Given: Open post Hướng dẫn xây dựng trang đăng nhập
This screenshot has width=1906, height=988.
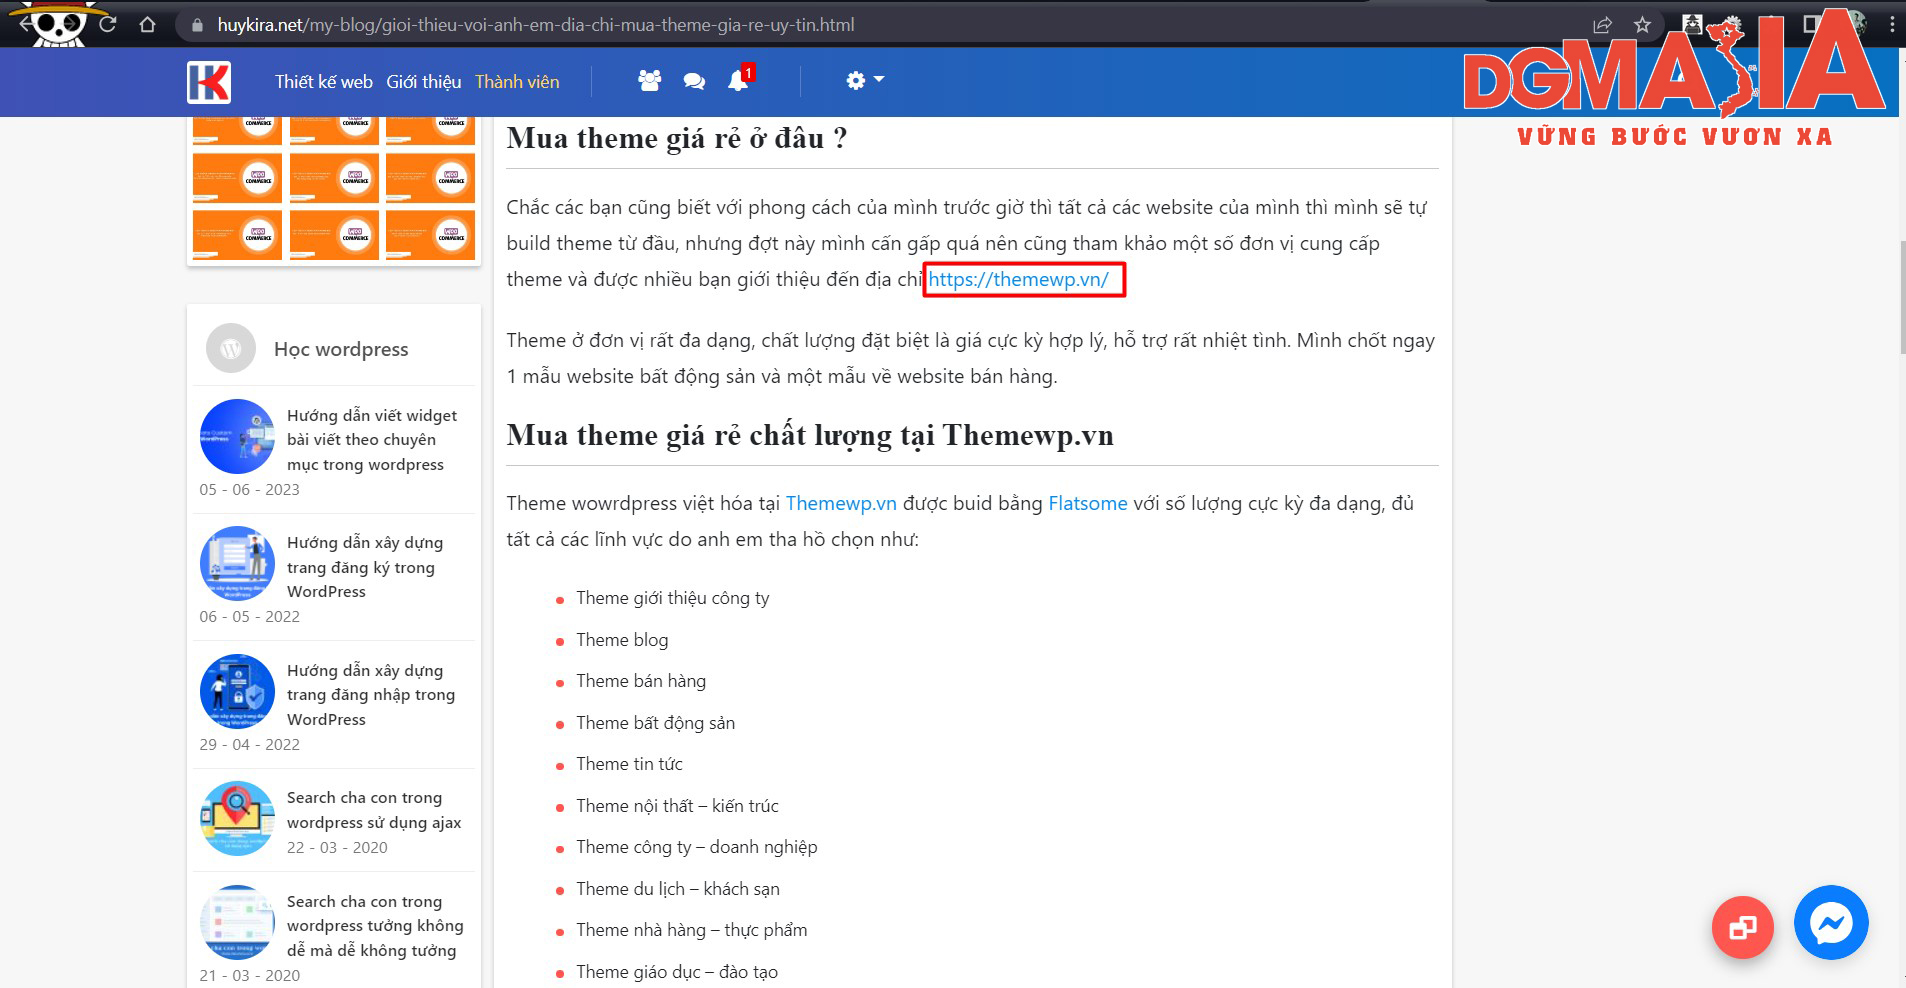Looking at the screenshot, I should point(371,695).
